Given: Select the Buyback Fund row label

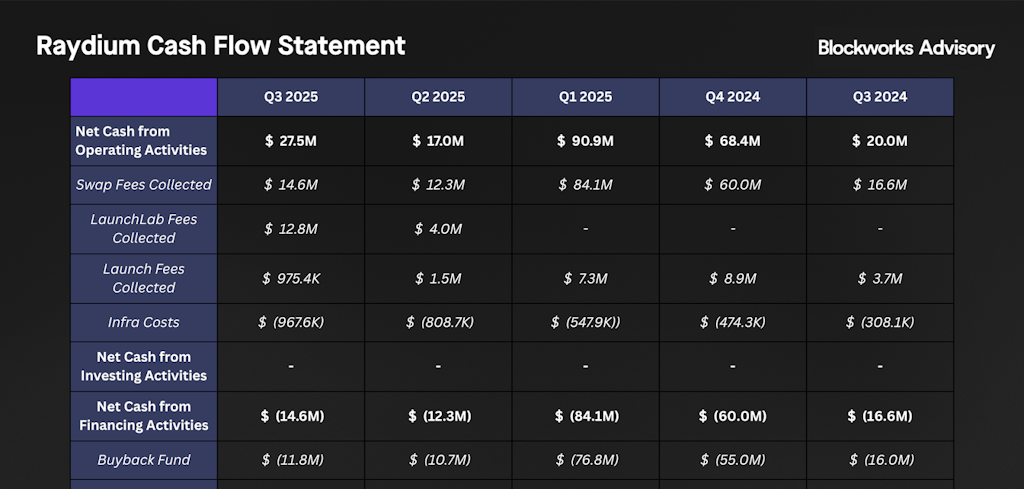Looking at the screenshot, I should (144, 460).
